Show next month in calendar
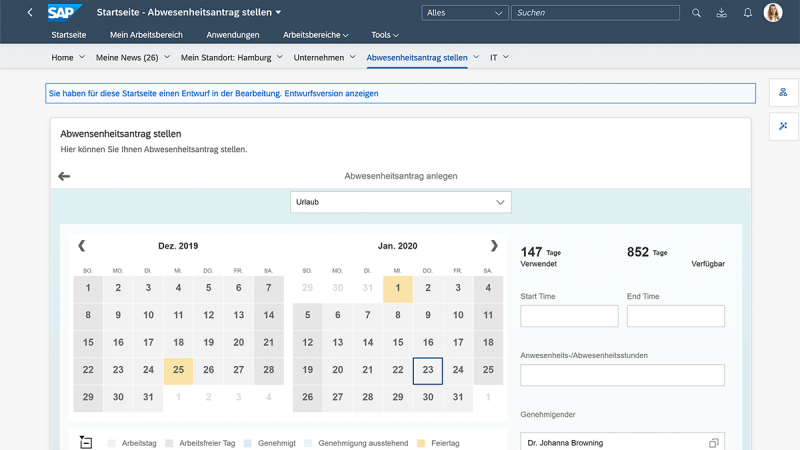The width and height of the screenshot is (800, 450). tap(493, 246)
